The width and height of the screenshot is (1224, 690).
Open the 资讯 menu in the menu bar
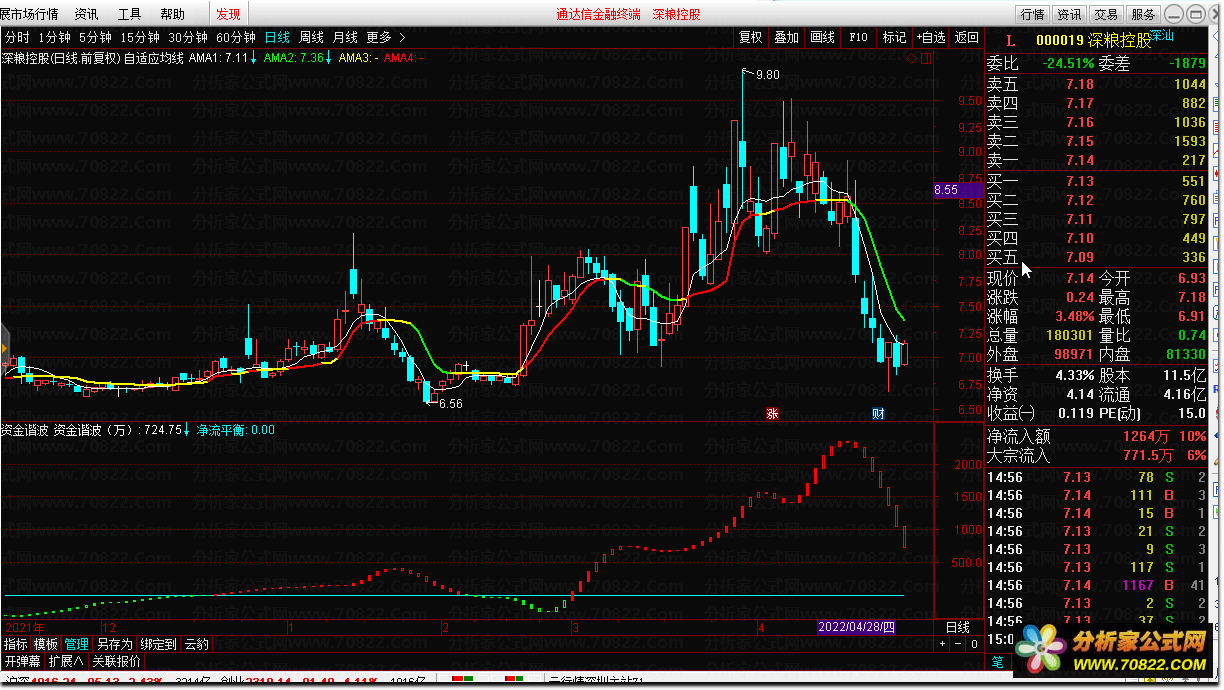[x=87, y=14]
